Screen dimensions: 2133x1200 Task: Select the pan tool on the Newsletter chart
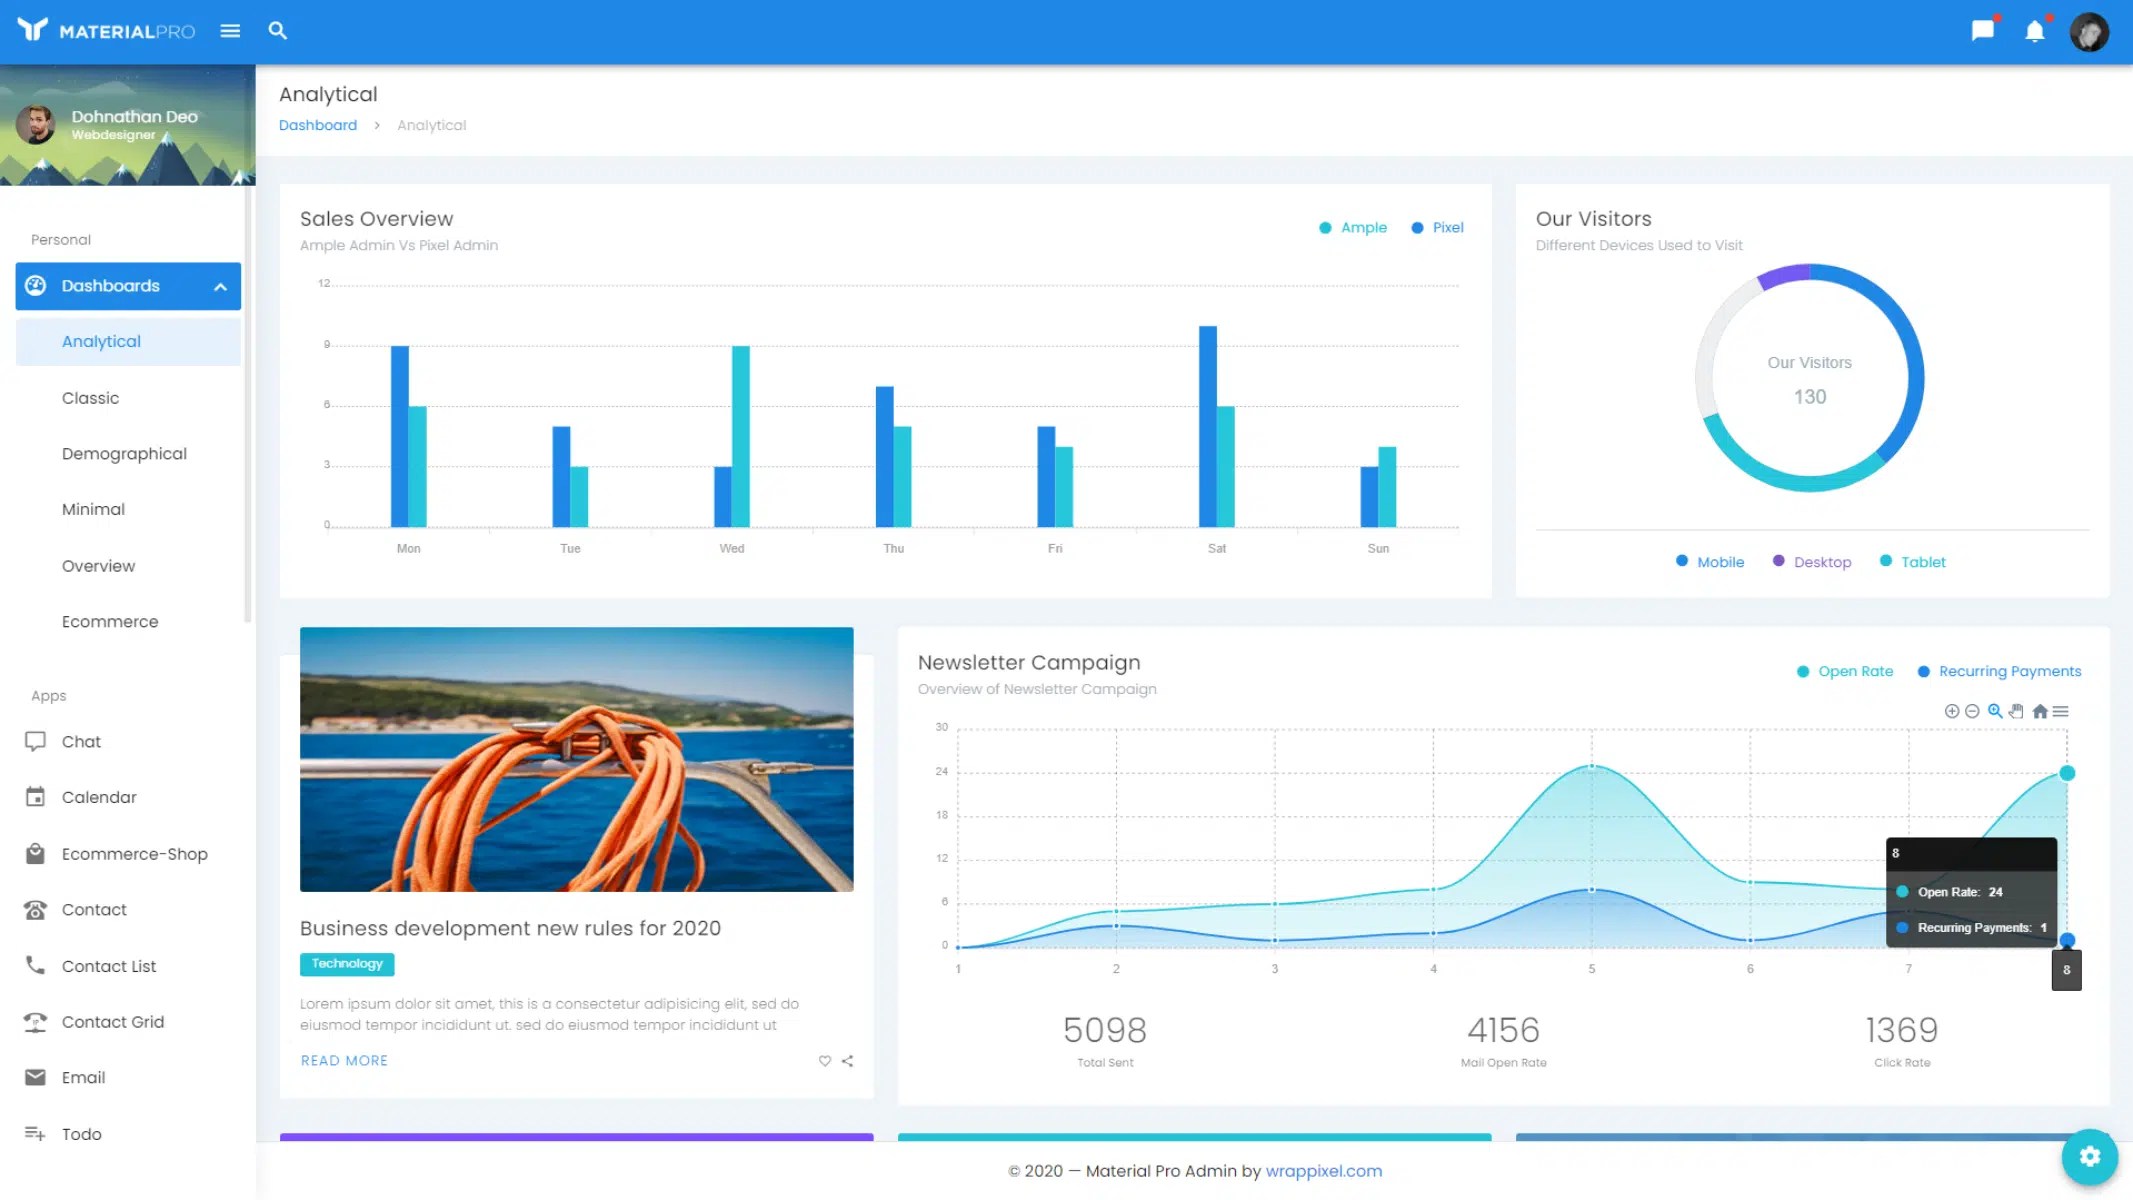point(2017,711)
